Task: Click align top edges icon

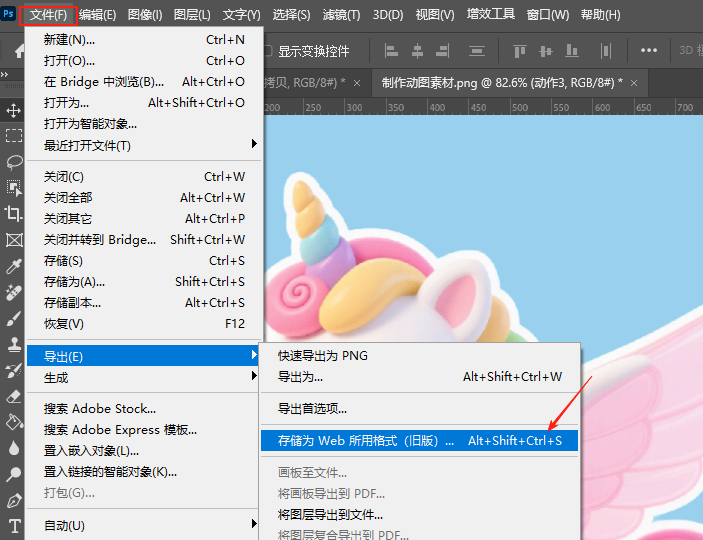Action: [519, 51]
